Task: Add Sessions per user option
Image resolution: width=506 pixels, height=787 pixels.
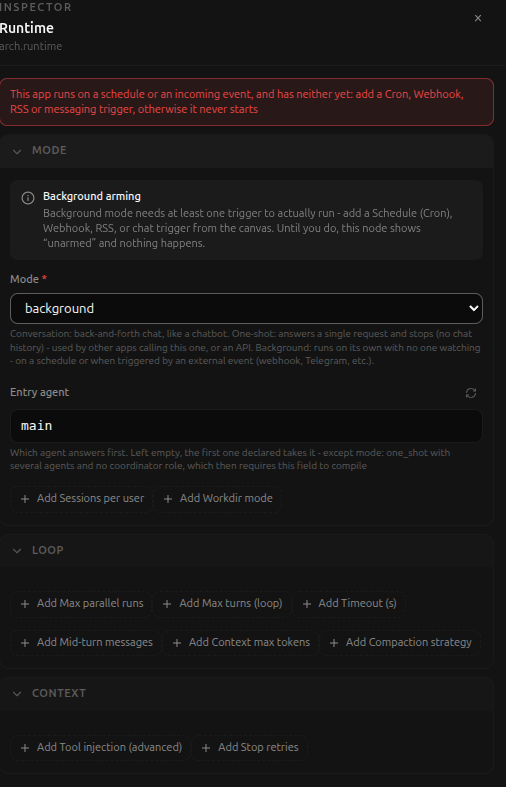Action: [x=82, y=498]
